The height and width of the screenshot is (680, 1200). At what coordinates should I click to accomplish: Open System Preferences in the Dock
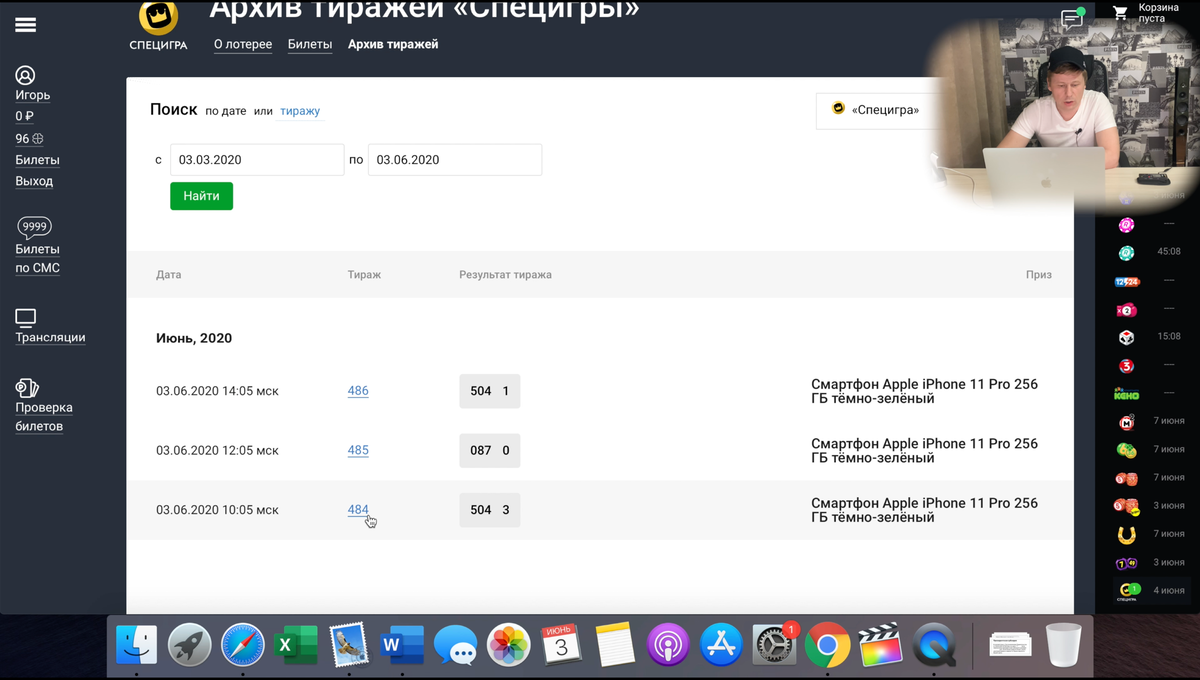click(x=774, y=645)
